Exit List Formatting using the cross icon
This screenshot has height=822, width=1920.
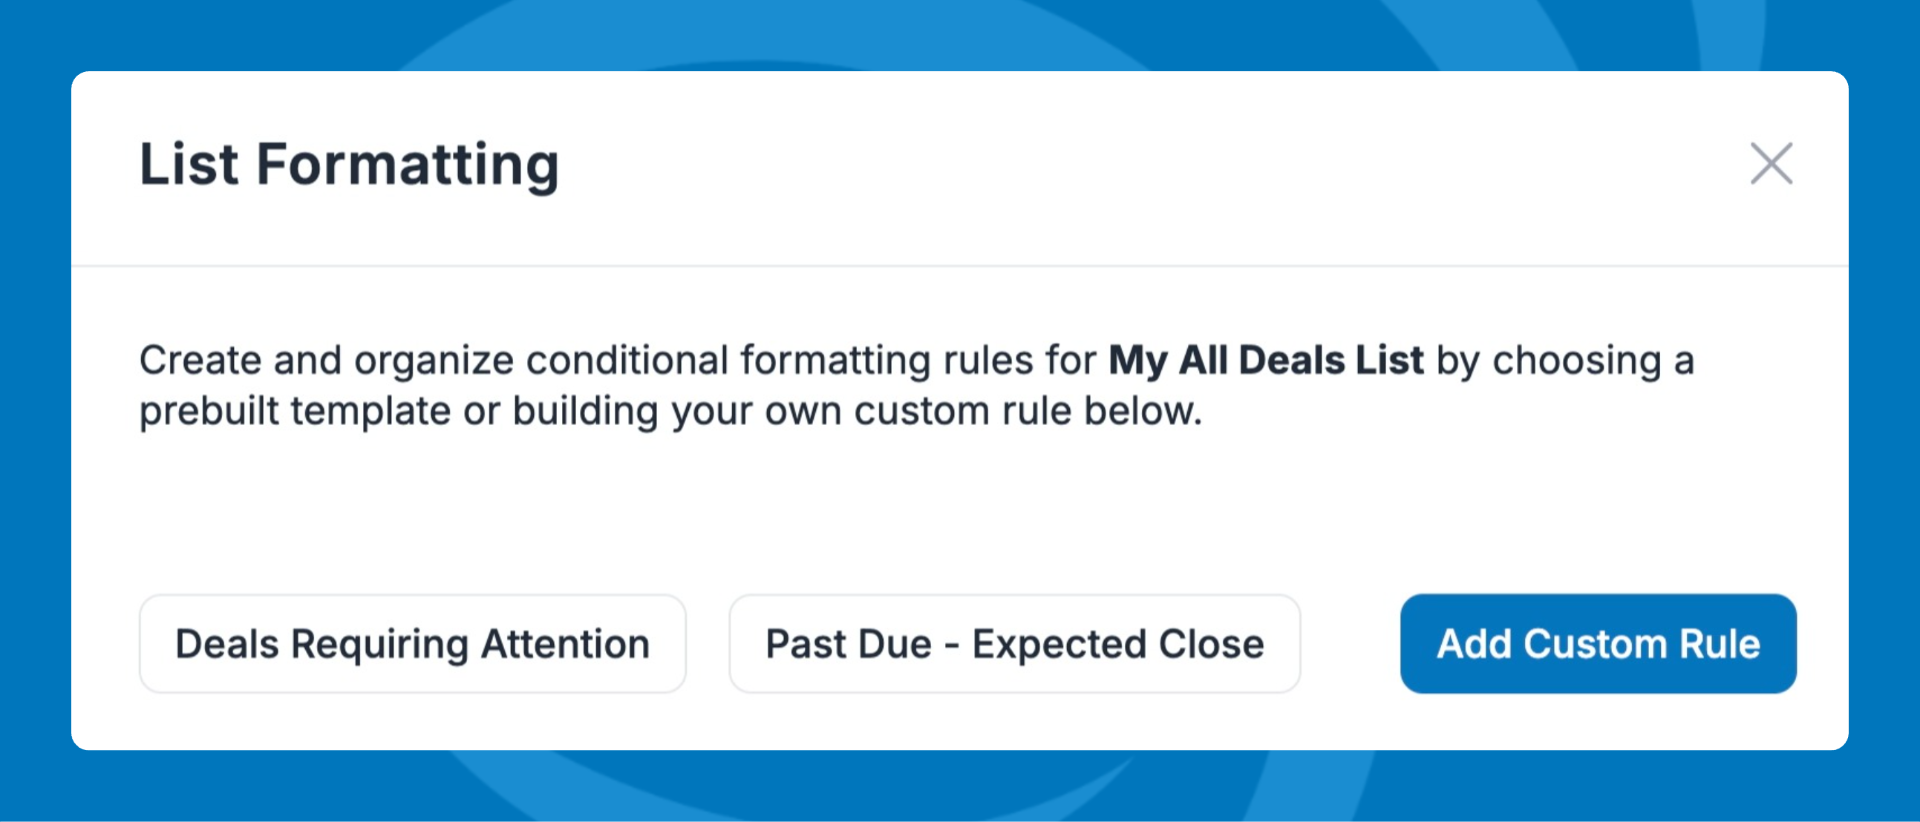[1771, 164]
